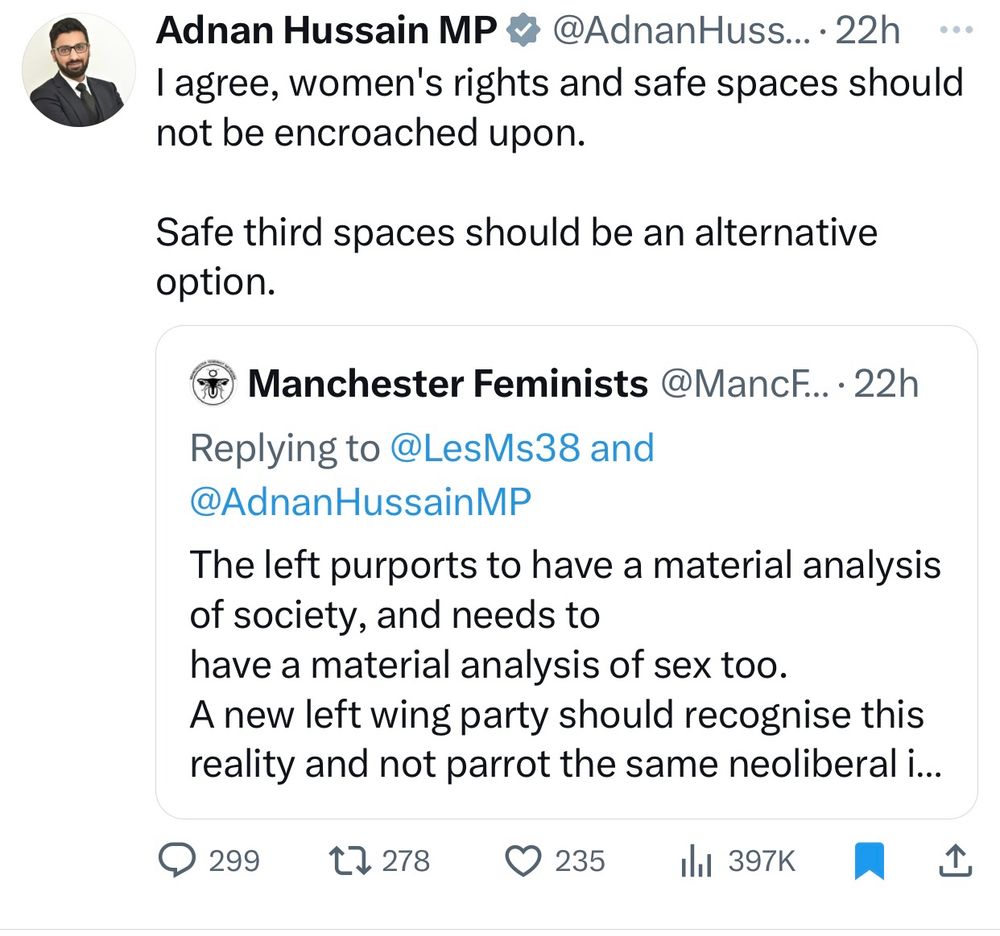Click the 22h timestamp on the main tweet
Viewport: 1000px width, 936px height.
[x=869, y=30]
